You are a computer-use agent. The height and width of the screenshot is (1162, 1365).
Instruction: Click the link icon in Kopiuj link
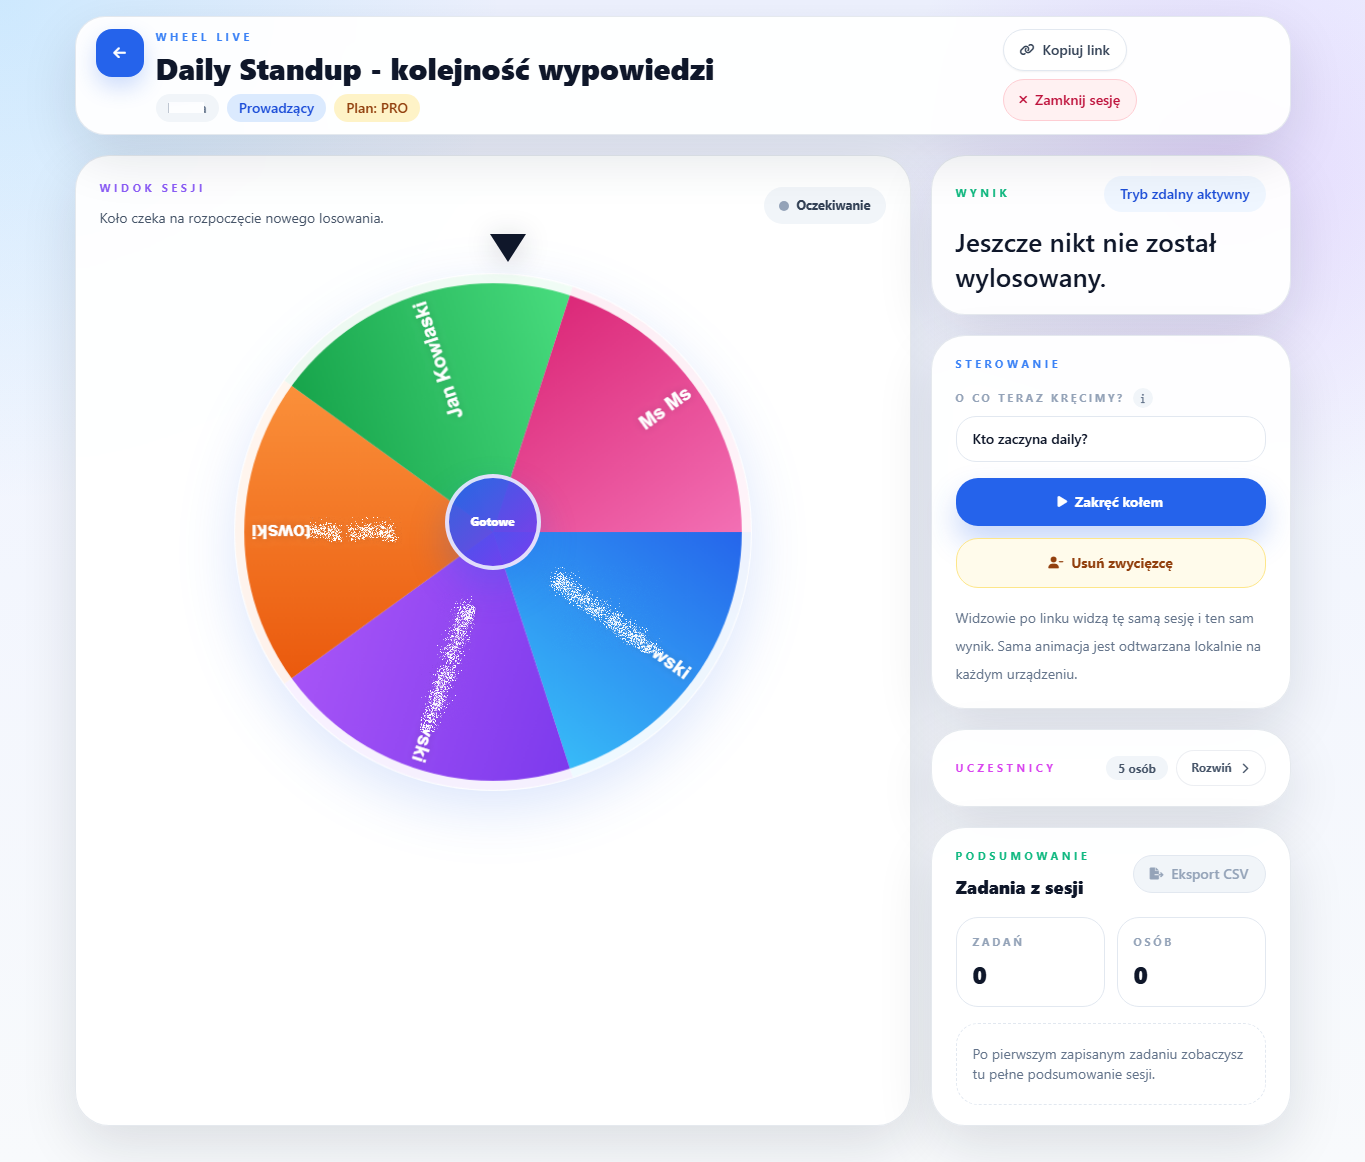coord(1027,50)
